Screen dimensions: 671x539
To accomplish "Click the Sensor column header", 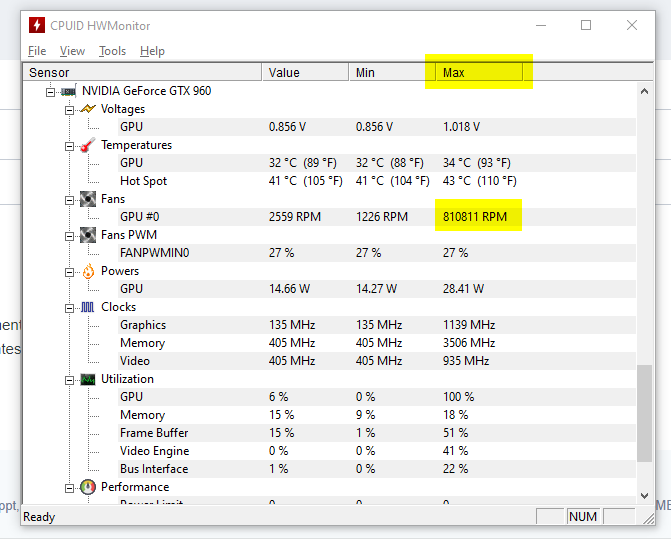I will click(x=142, y=72).
